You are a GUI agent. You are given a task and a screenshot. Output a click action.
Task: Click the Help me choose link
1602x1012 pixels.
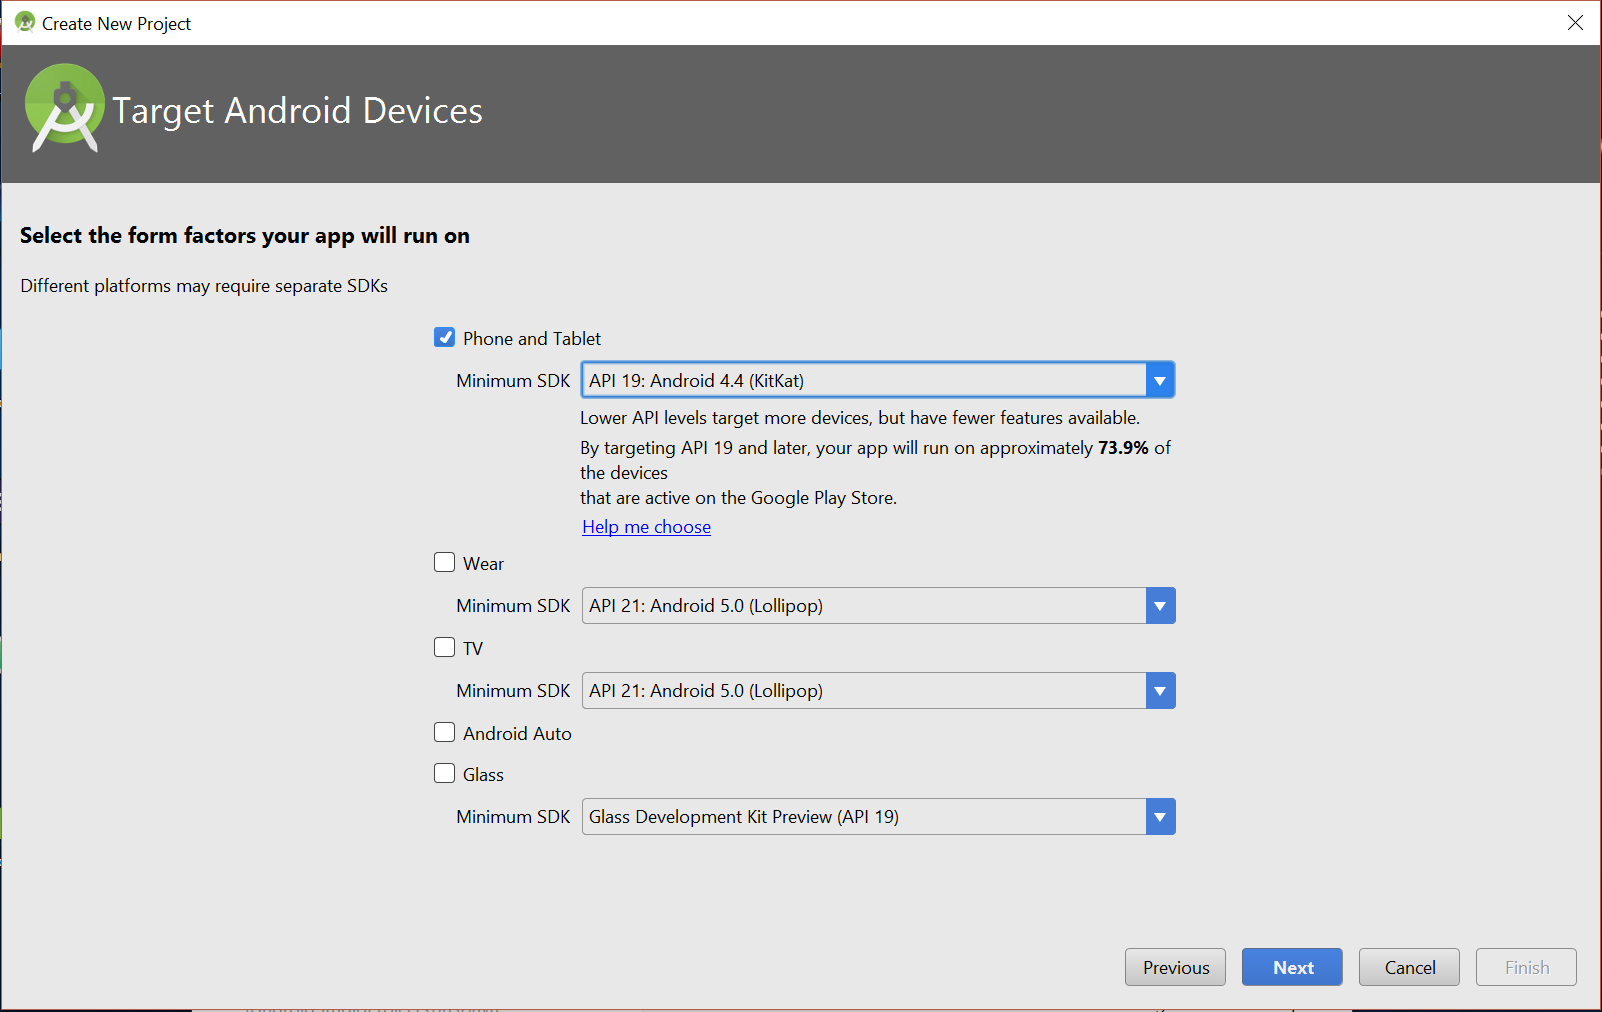(646, 526)
